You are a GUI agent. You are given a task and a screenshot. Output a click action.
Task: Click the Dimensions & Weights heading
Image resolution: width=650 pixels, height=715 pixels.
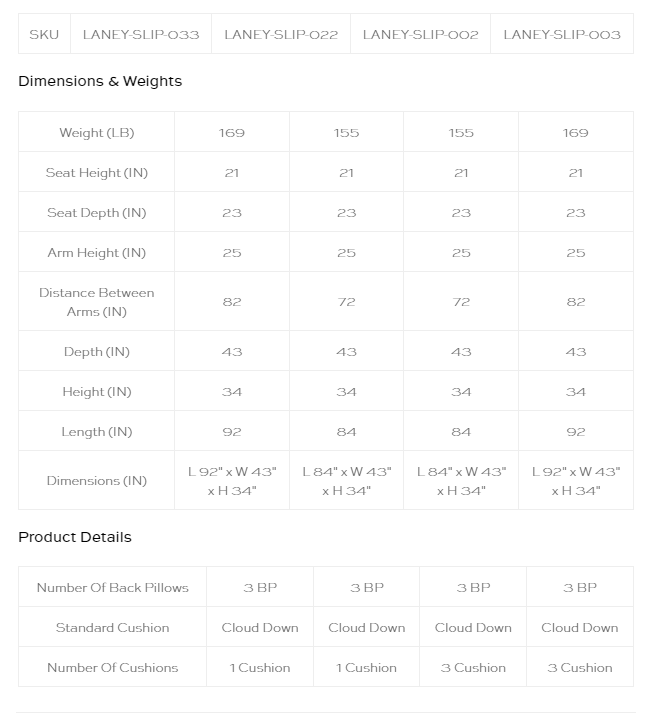point(100,81)
